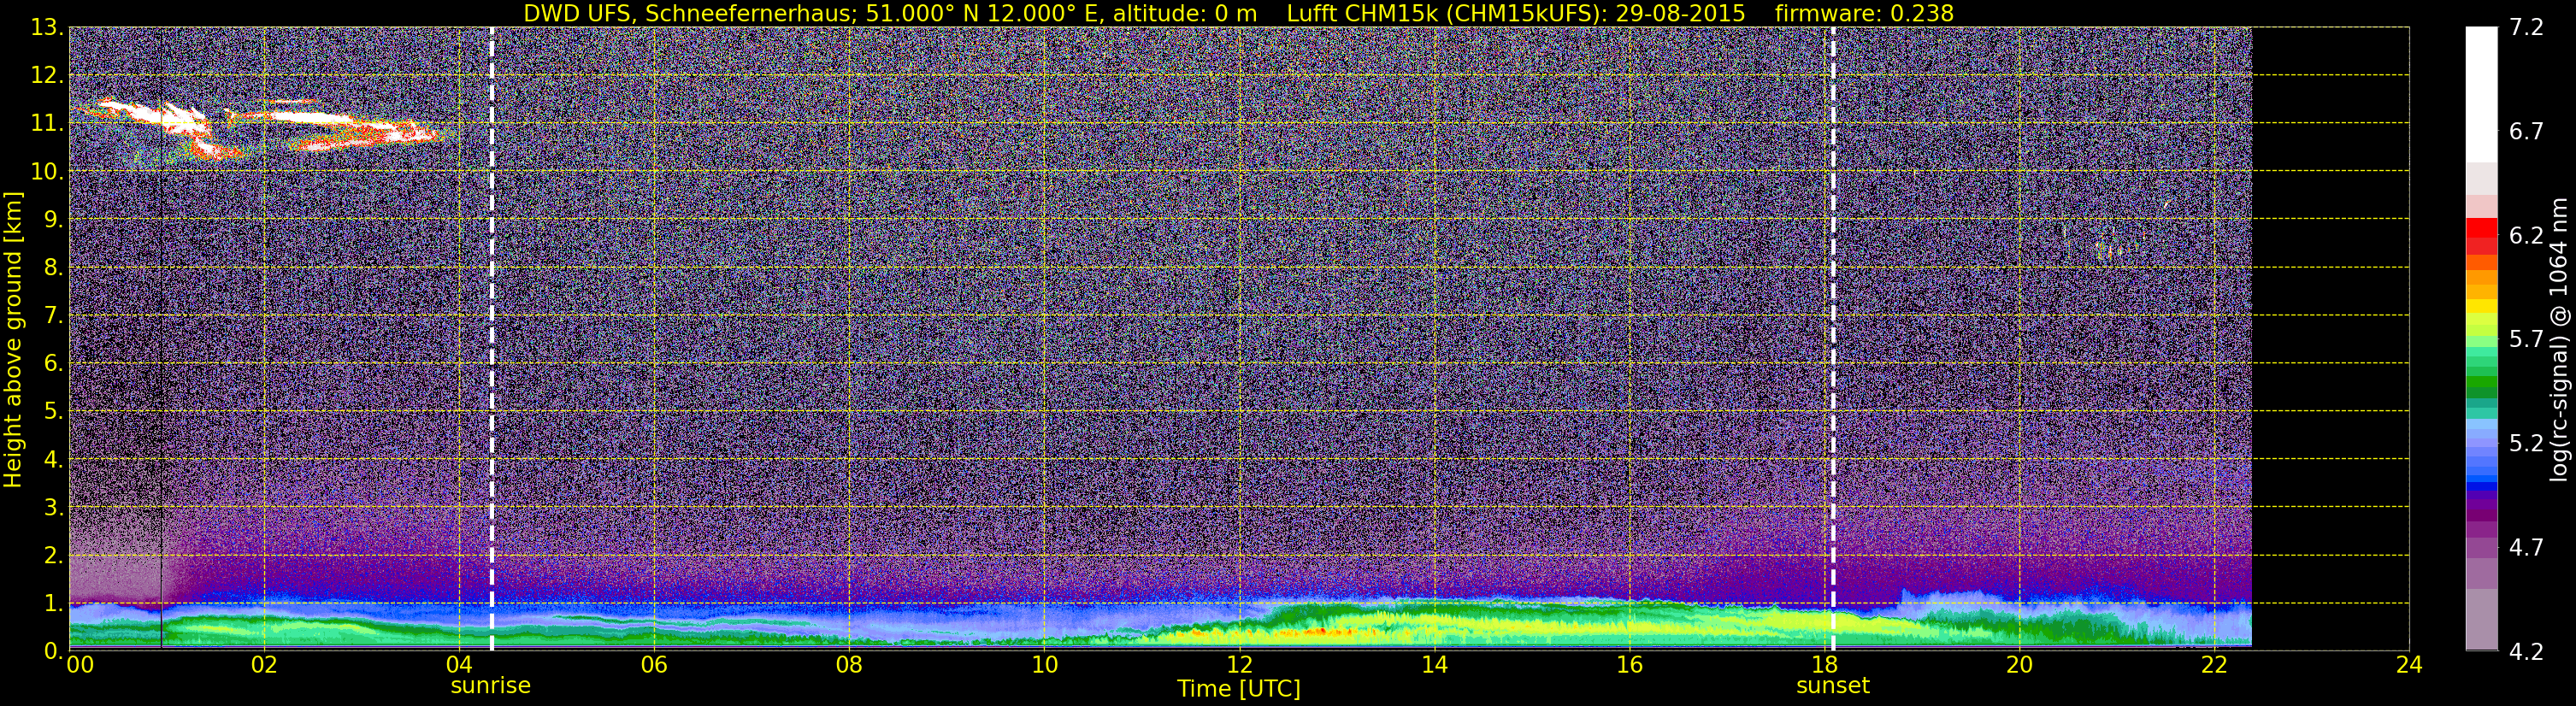Click the '12.' height tick label
Image resolution: width=2576 pixels, height=706 pixels.
tap(46, 75)
